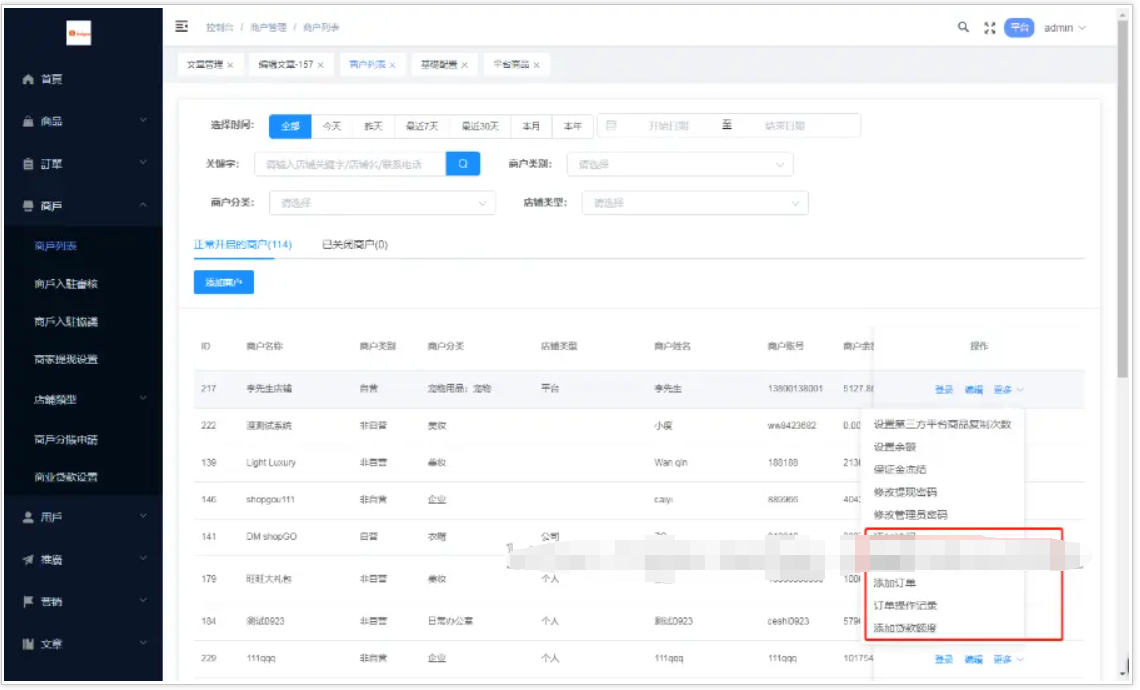Choose 订单操作记录 from the more menu
1140x690 pixels.
click(x=905, y=606)
